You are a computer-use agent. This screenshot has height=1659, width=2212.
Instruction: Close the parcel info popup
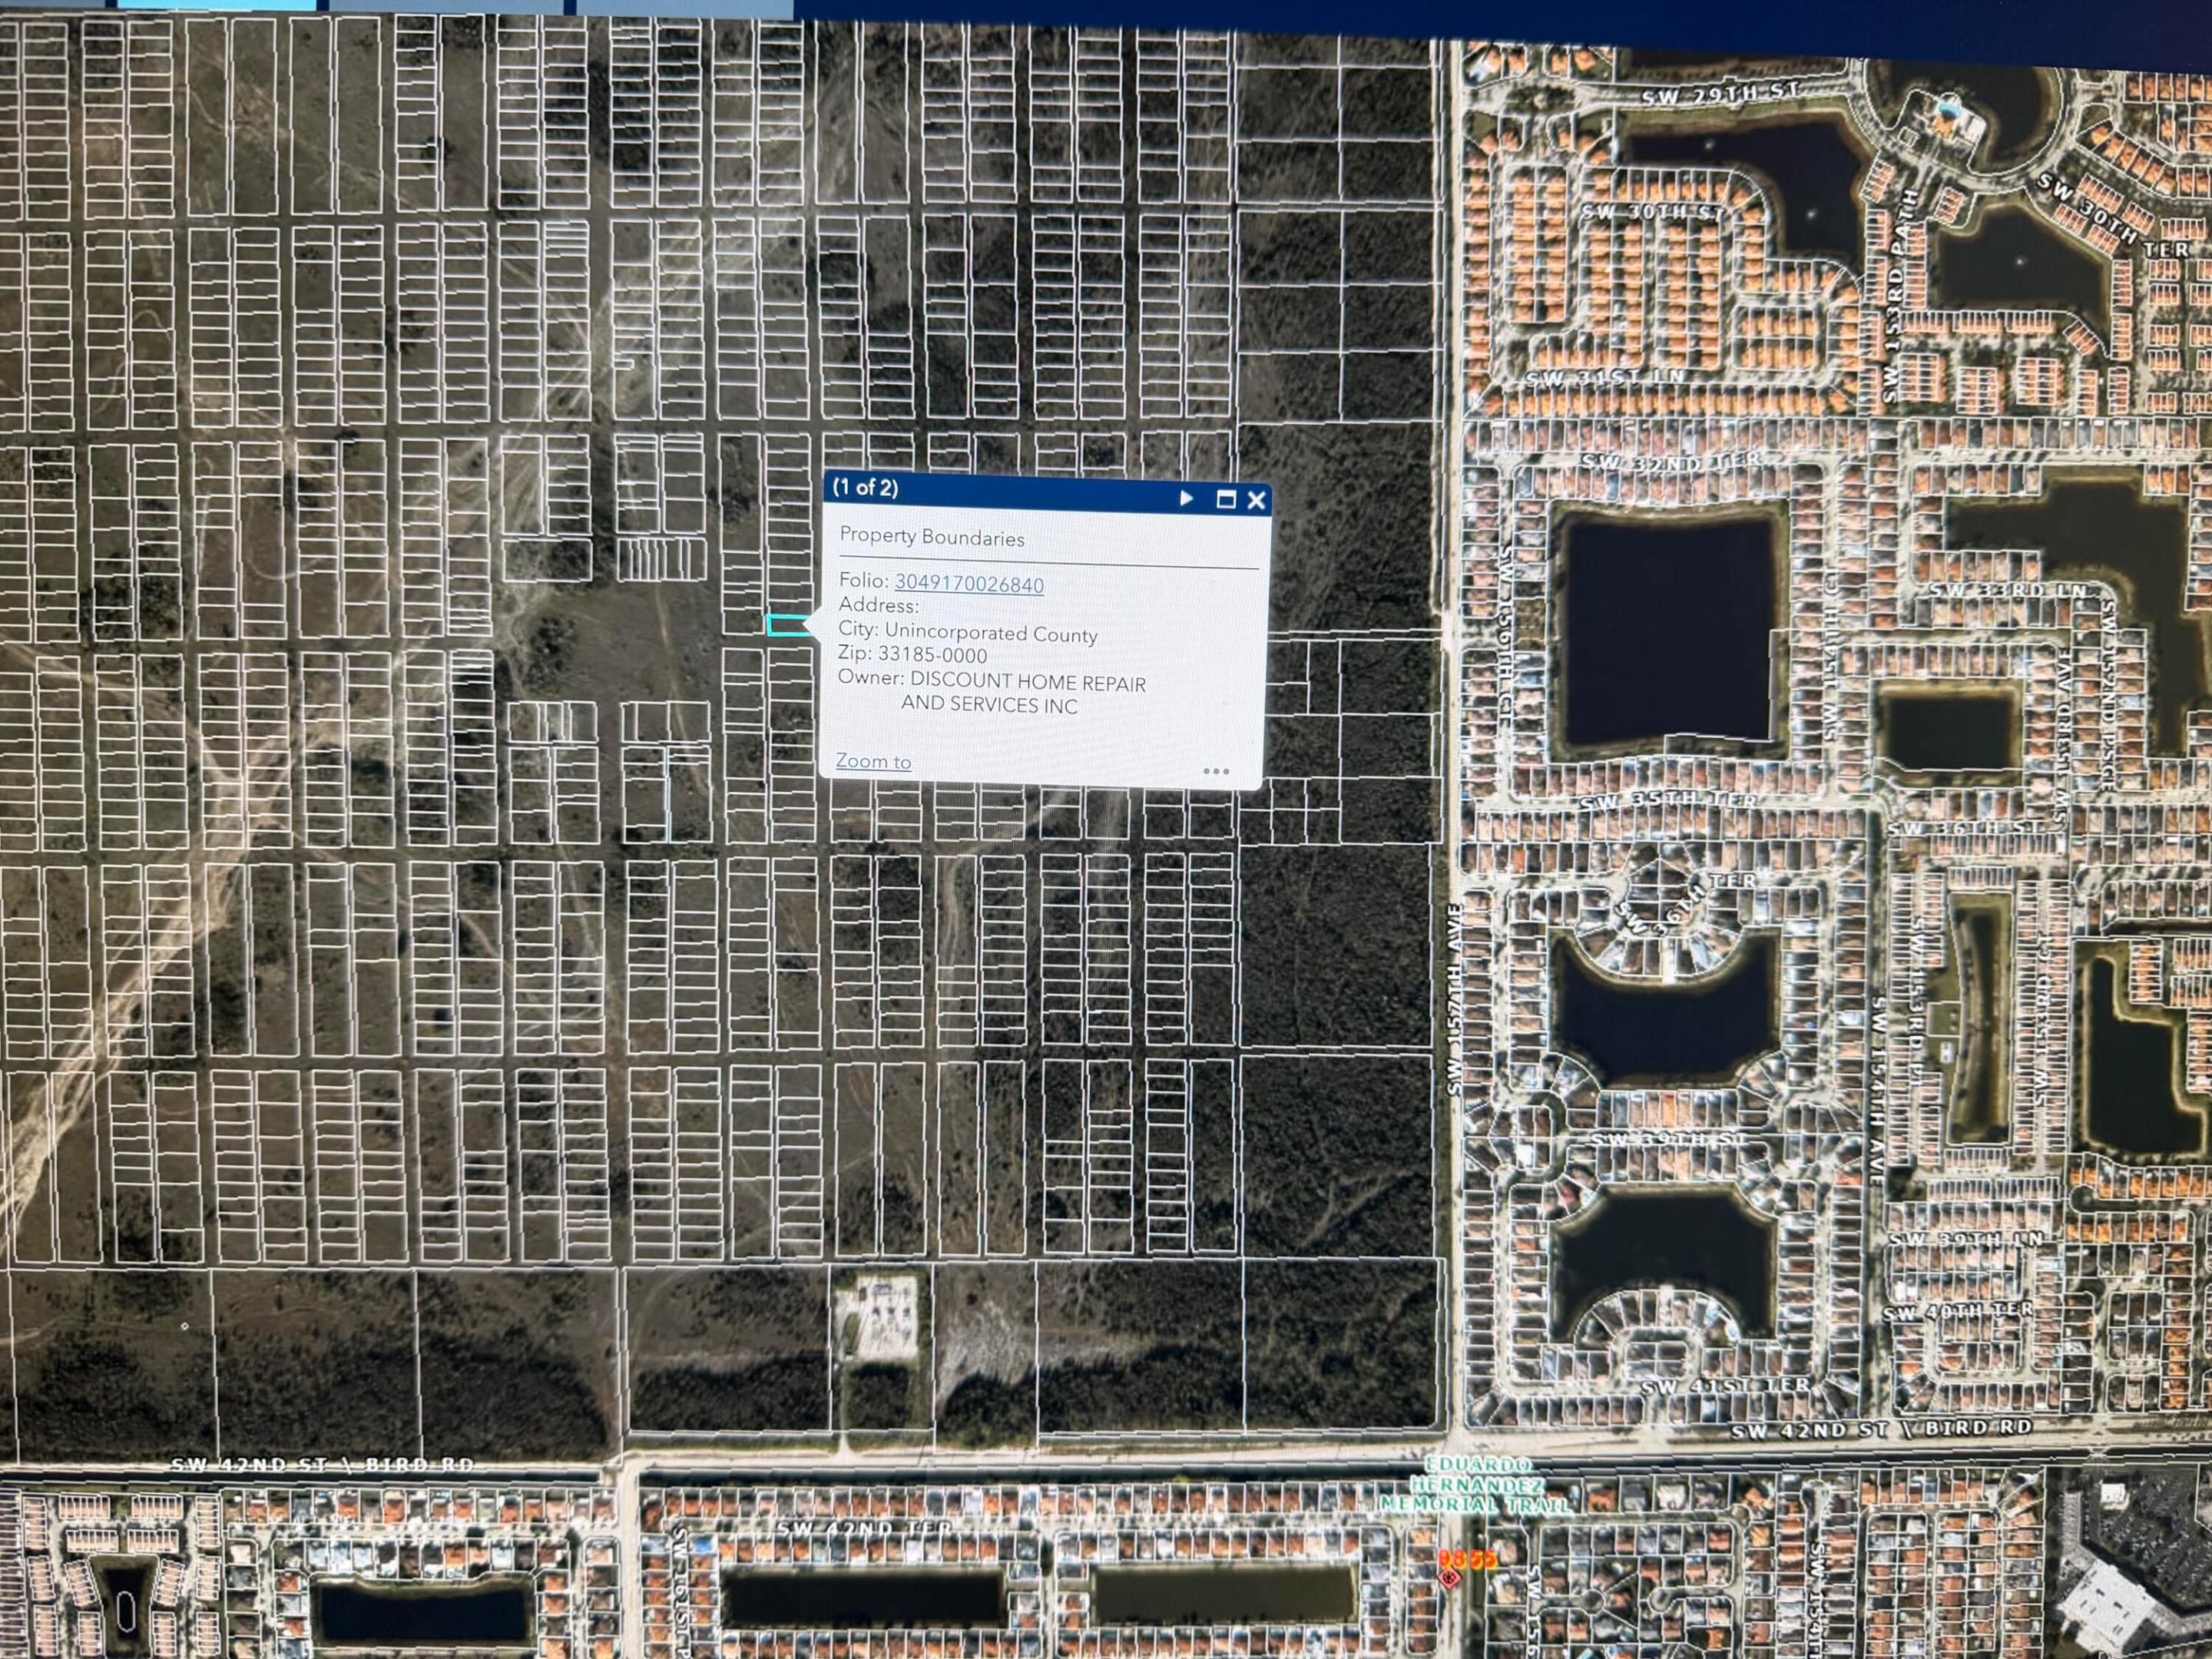click(1256, 500)
